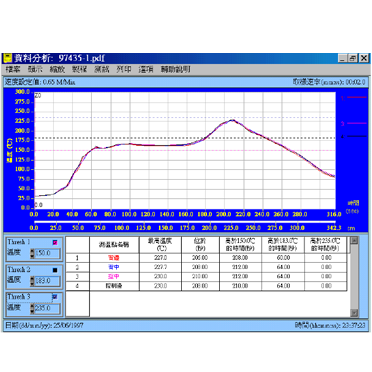Image resolution: width=372 pixels, height=372 pixels.
Task: Click the Thresh 2 black color swatch
Action: coord(55,270)
